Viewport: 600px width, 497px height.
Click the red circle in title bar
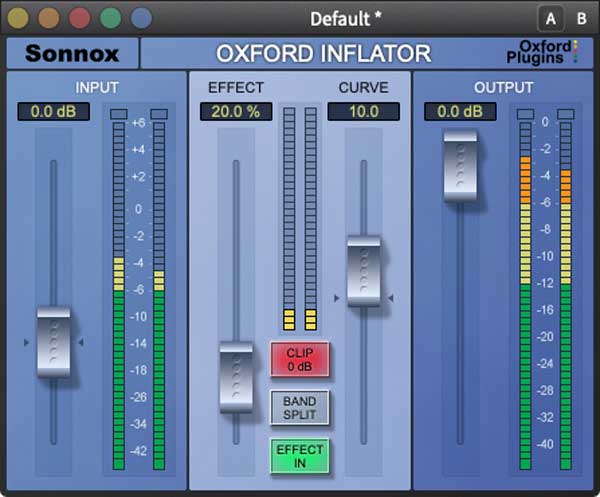[80, 18]
